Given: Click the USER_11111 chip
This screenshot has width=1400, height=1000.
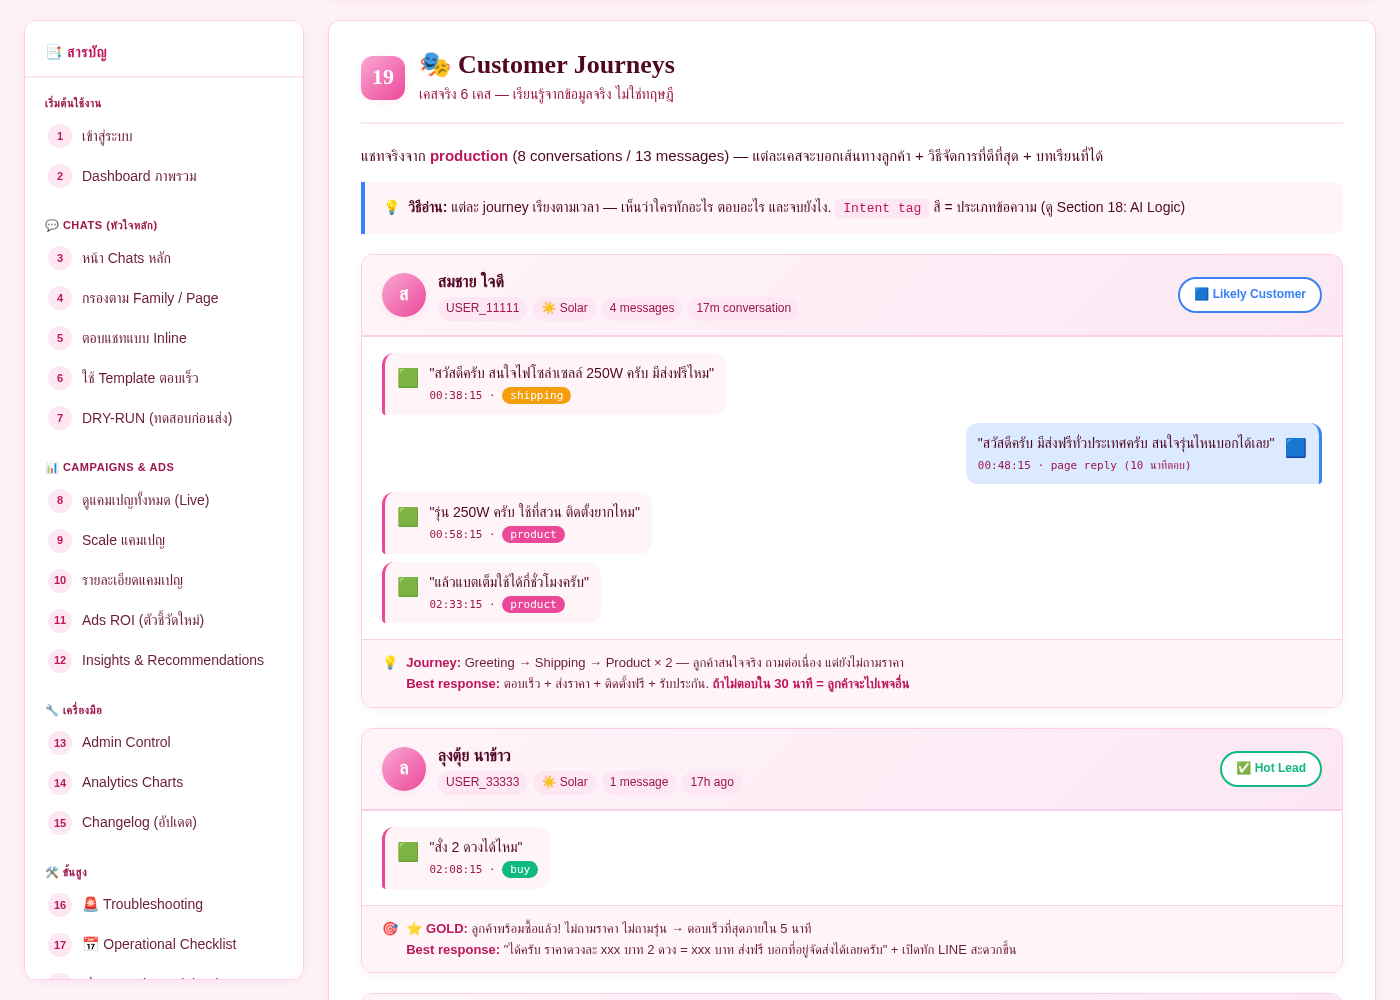Looking at the screenshot, I should 482,308.
